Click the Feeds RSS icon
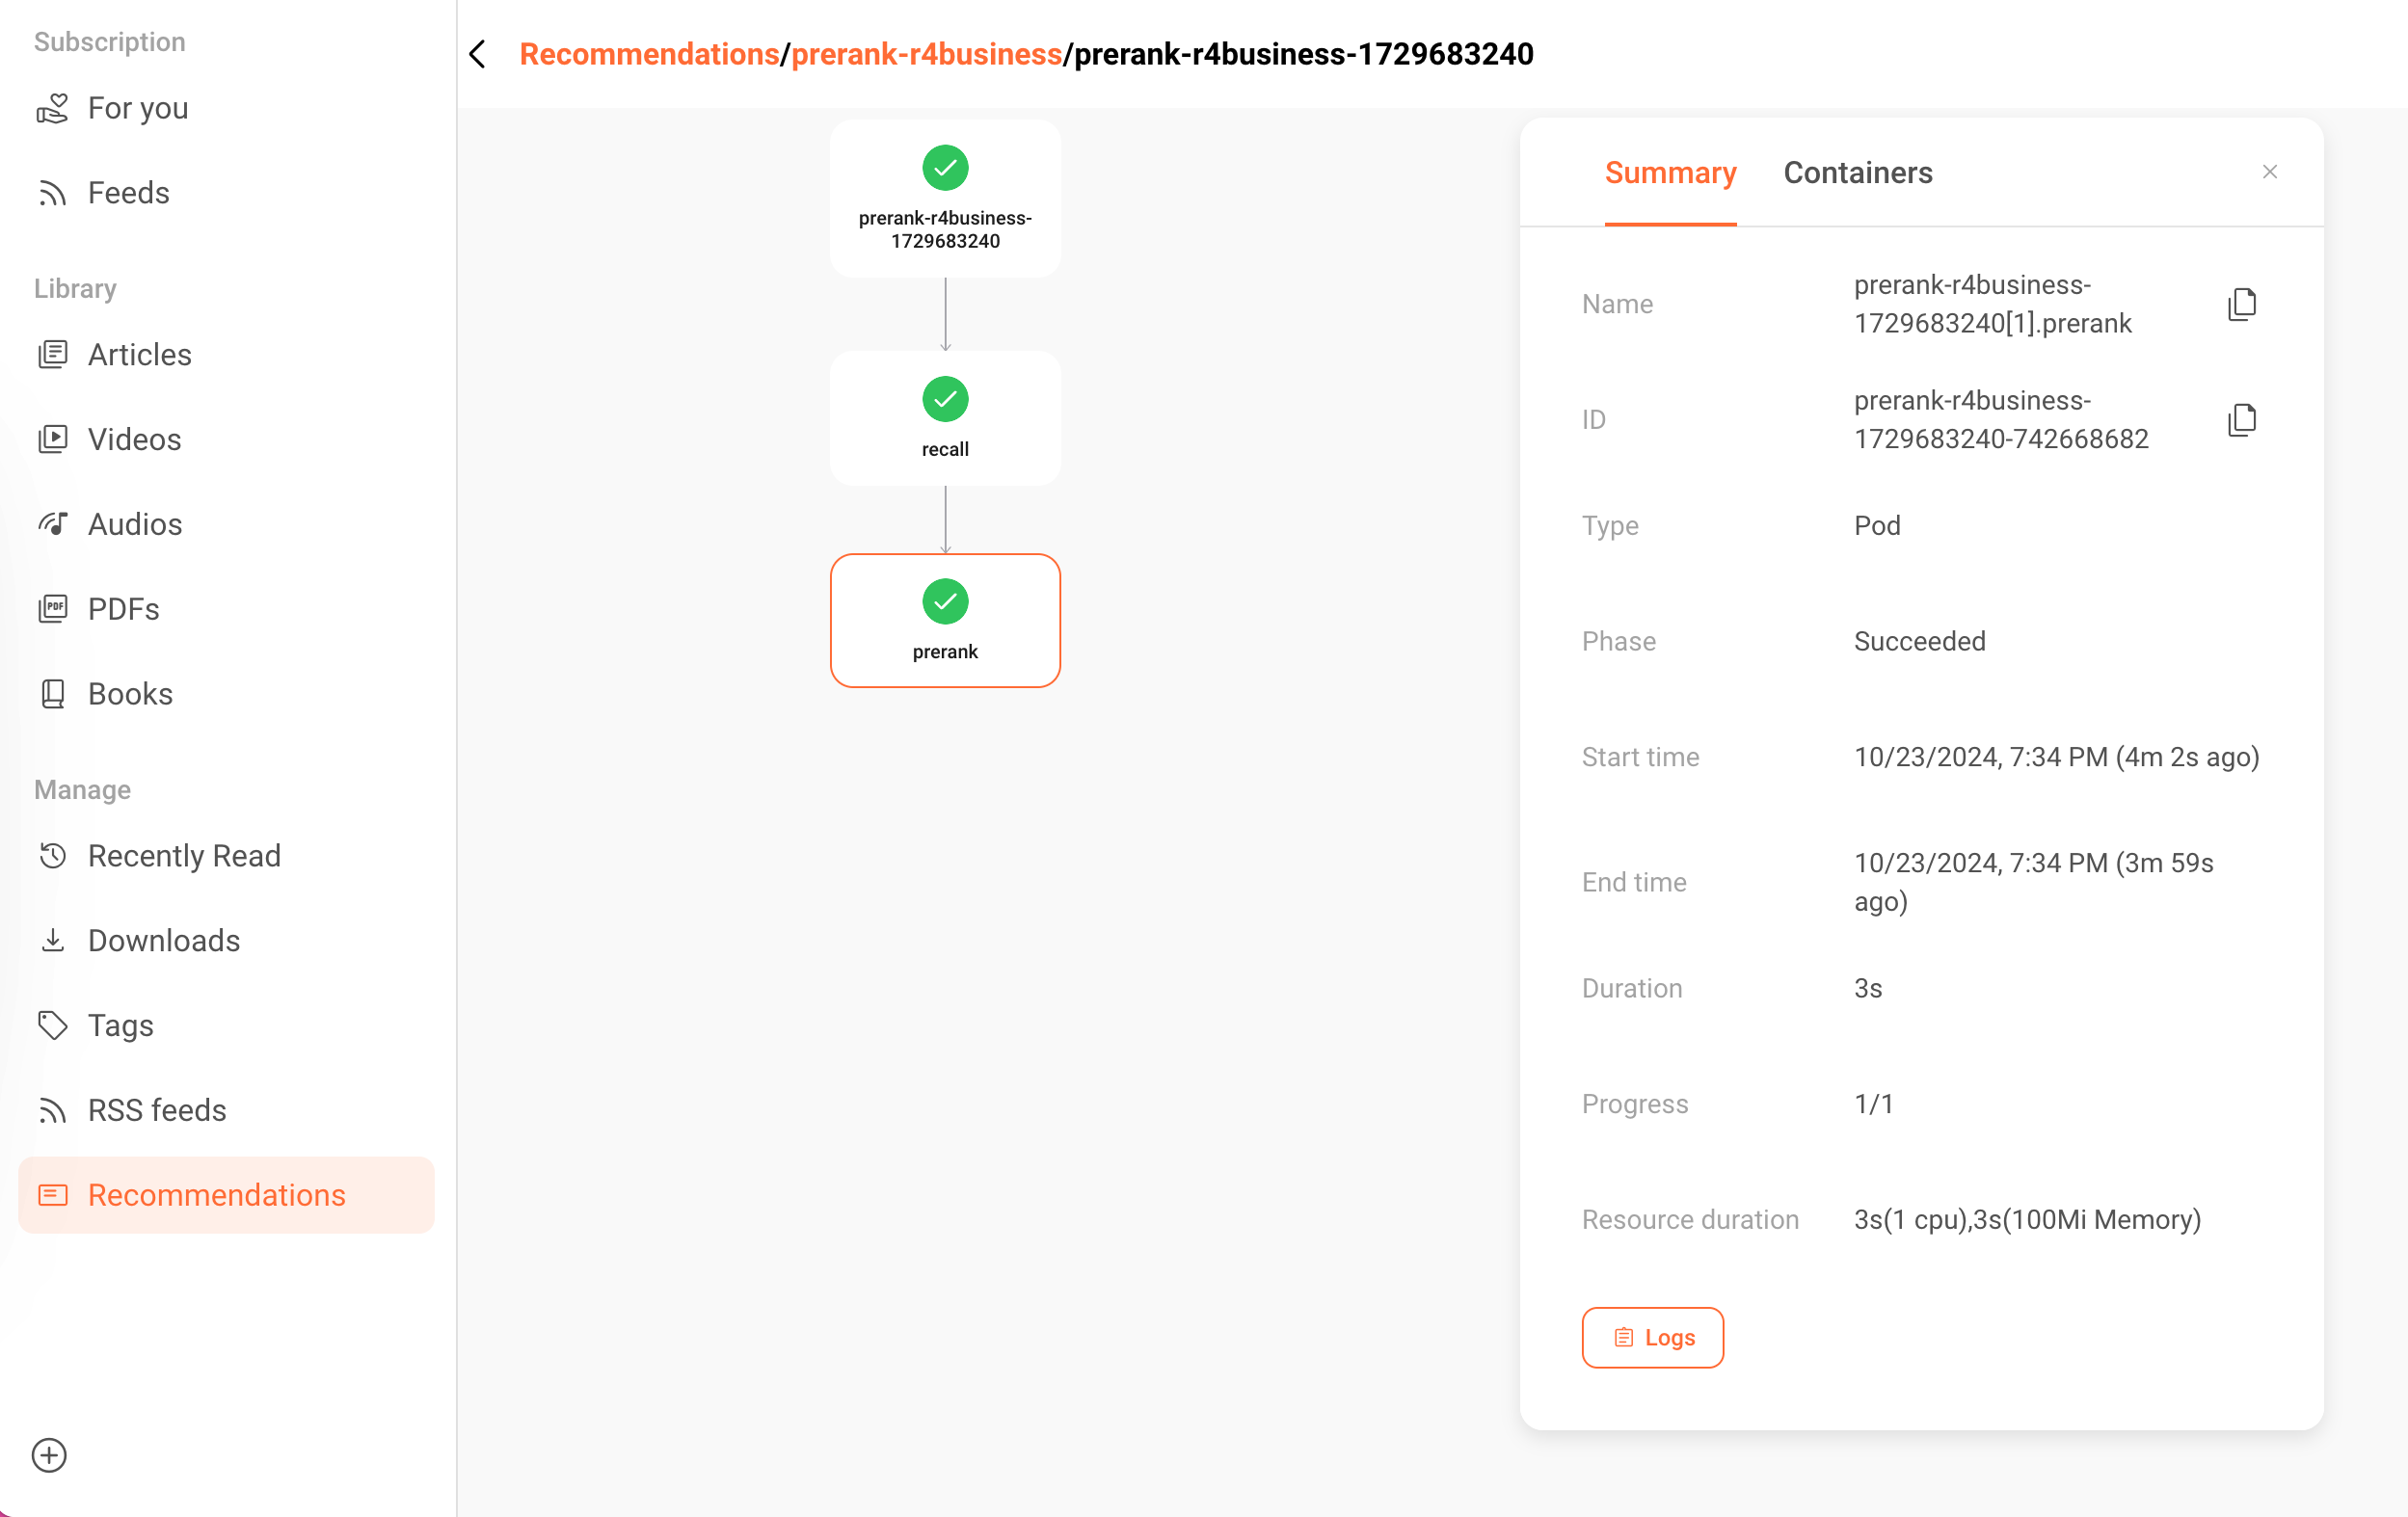2408x1517 pixels. [52, 193]
